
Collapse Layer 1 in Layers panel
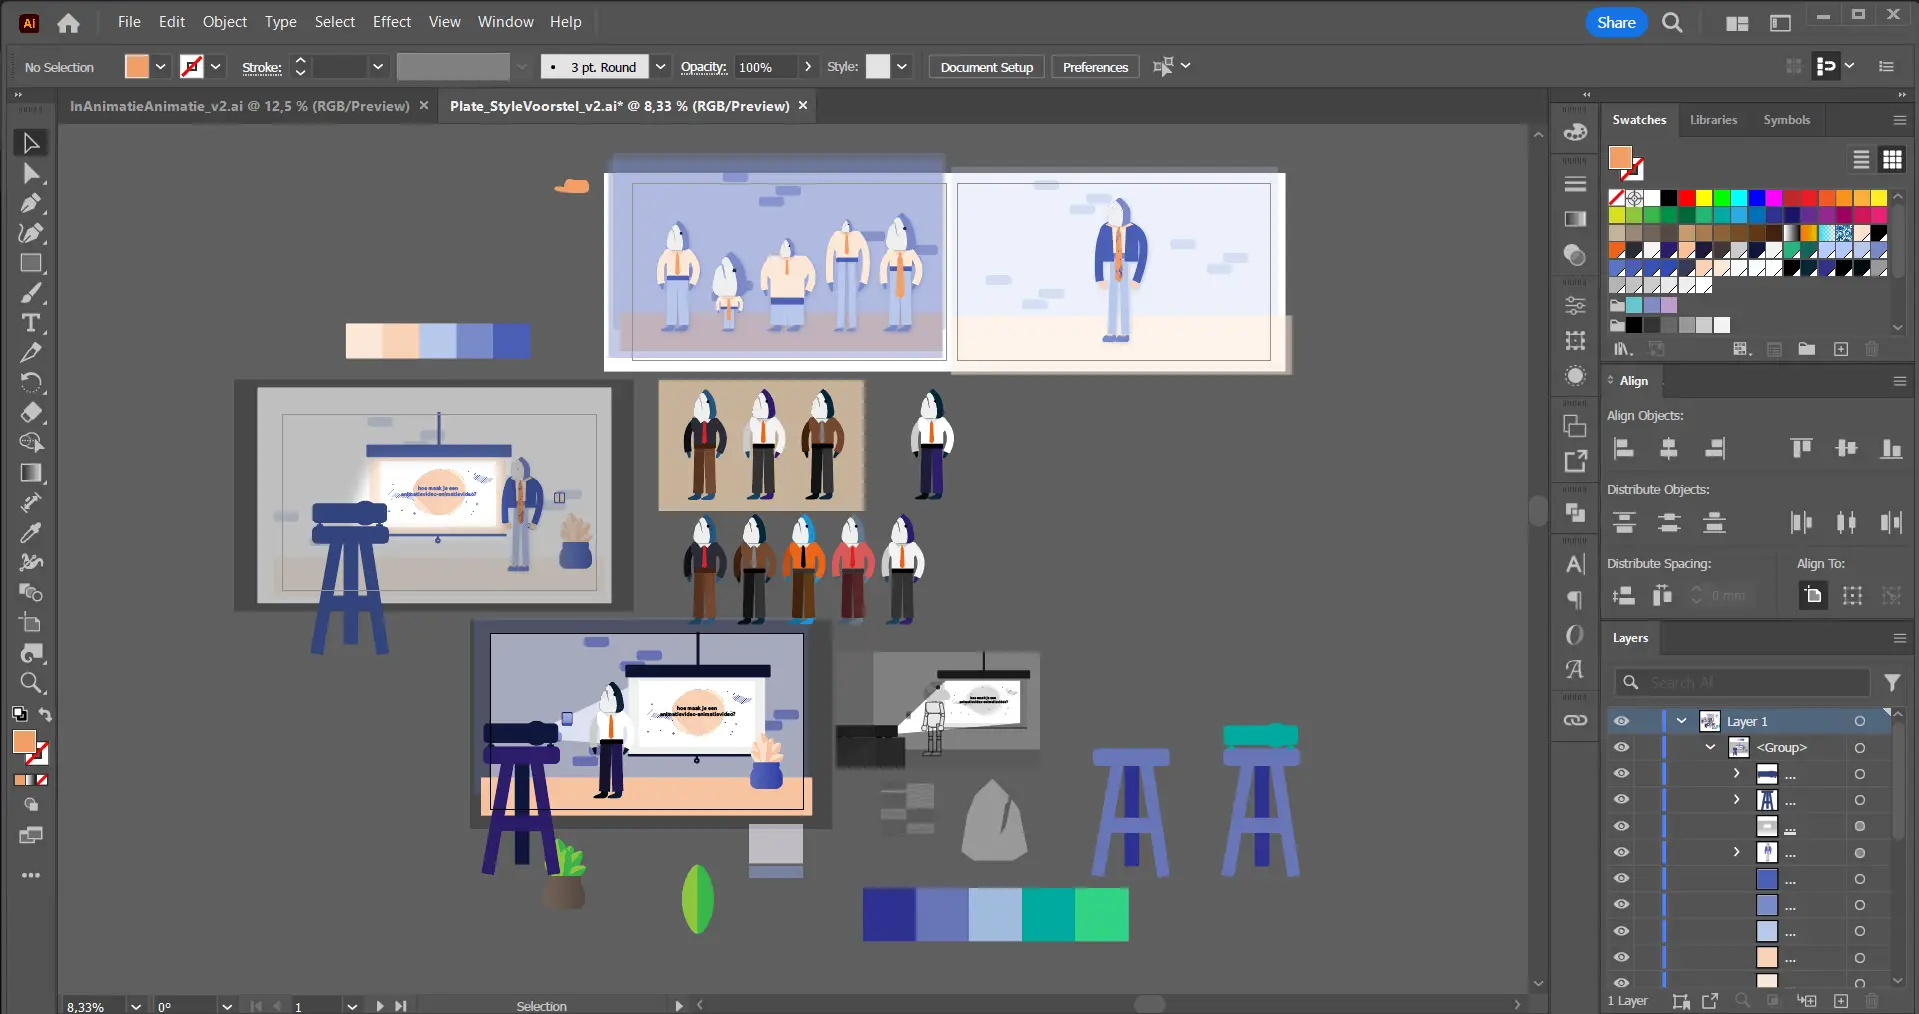[1681, 721]
